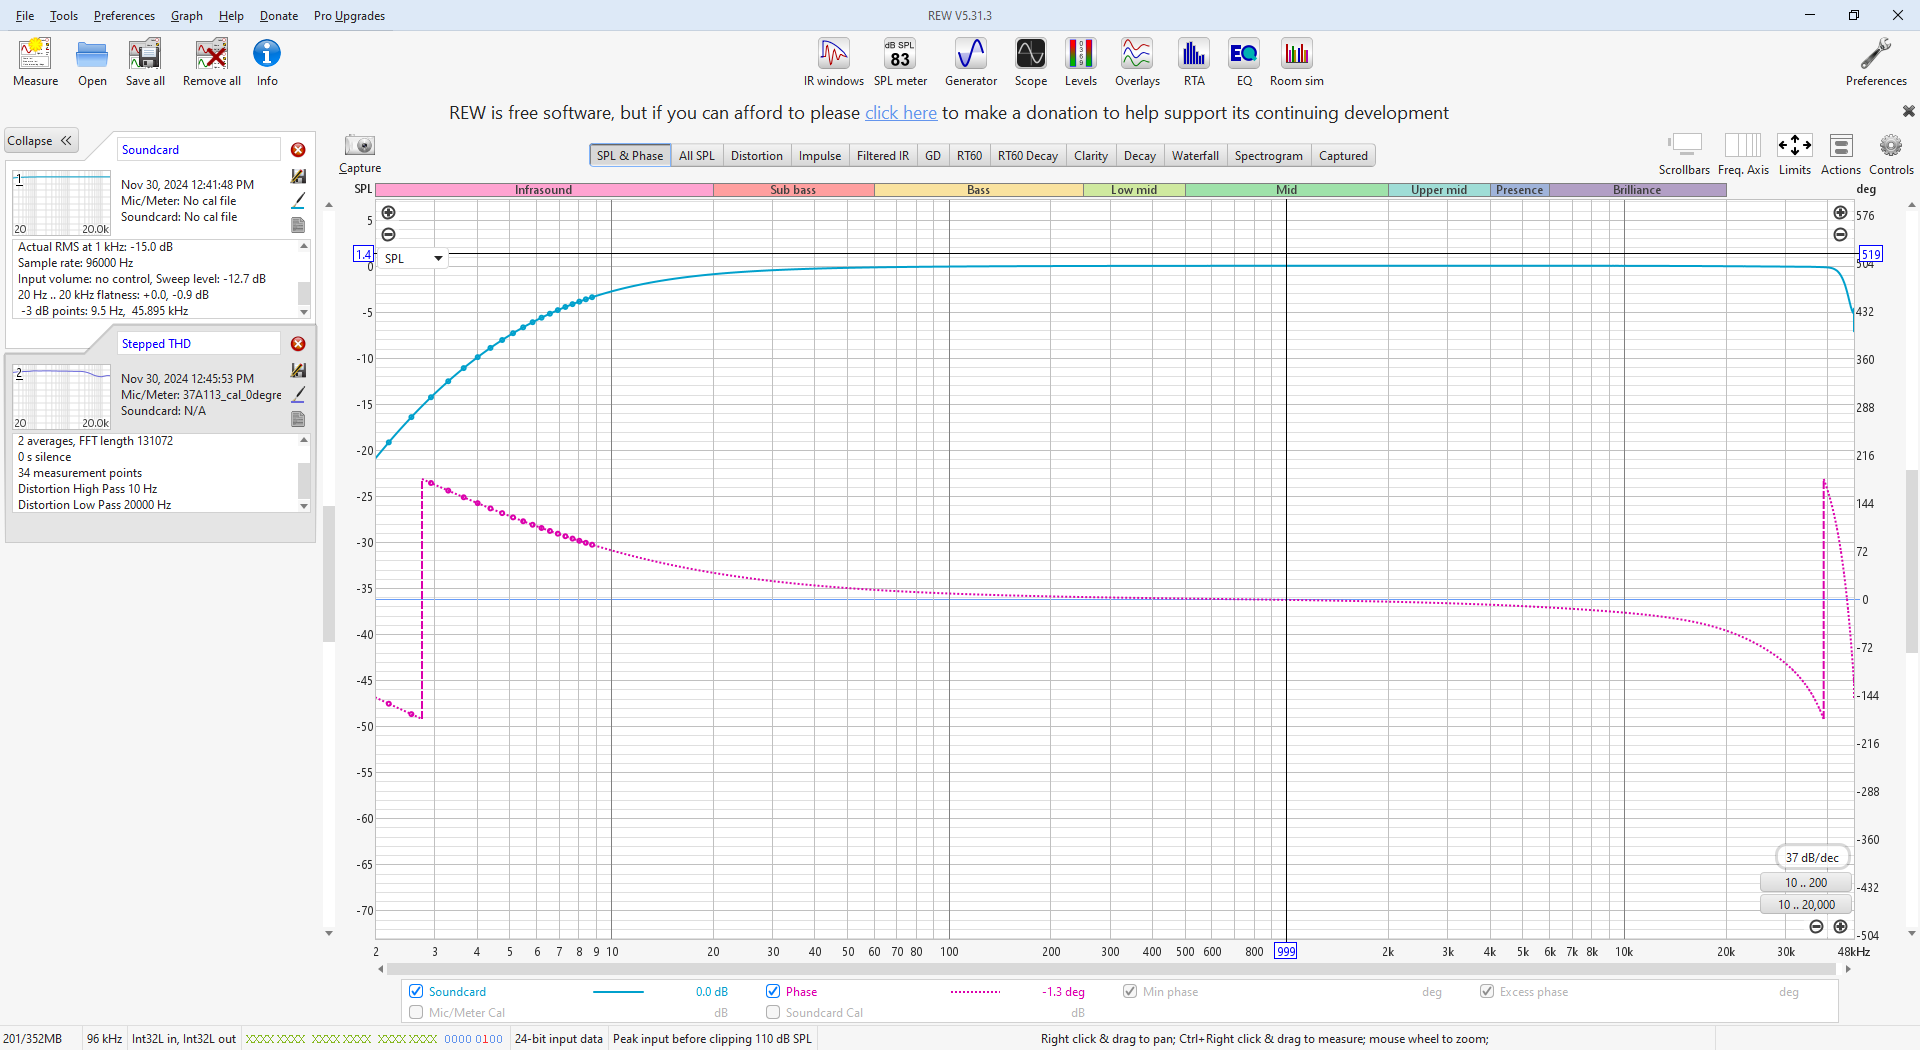
Task: Remove the Stepped THD measurement
Action: [x=298, y=344]
